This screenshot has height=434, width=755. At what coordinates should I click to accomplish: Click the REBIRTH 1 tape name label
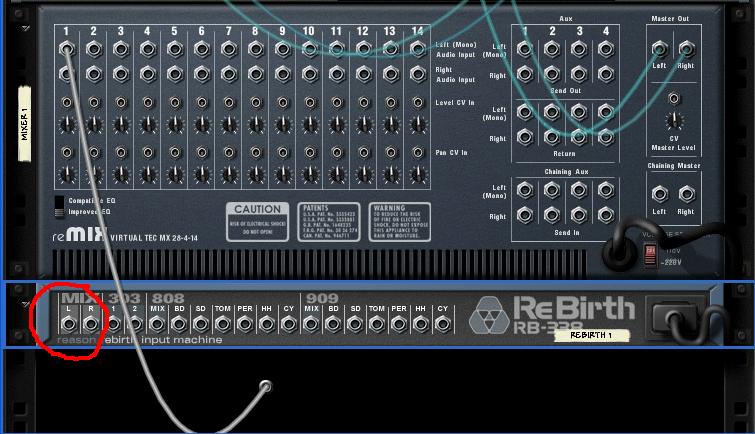click(592, 335)
